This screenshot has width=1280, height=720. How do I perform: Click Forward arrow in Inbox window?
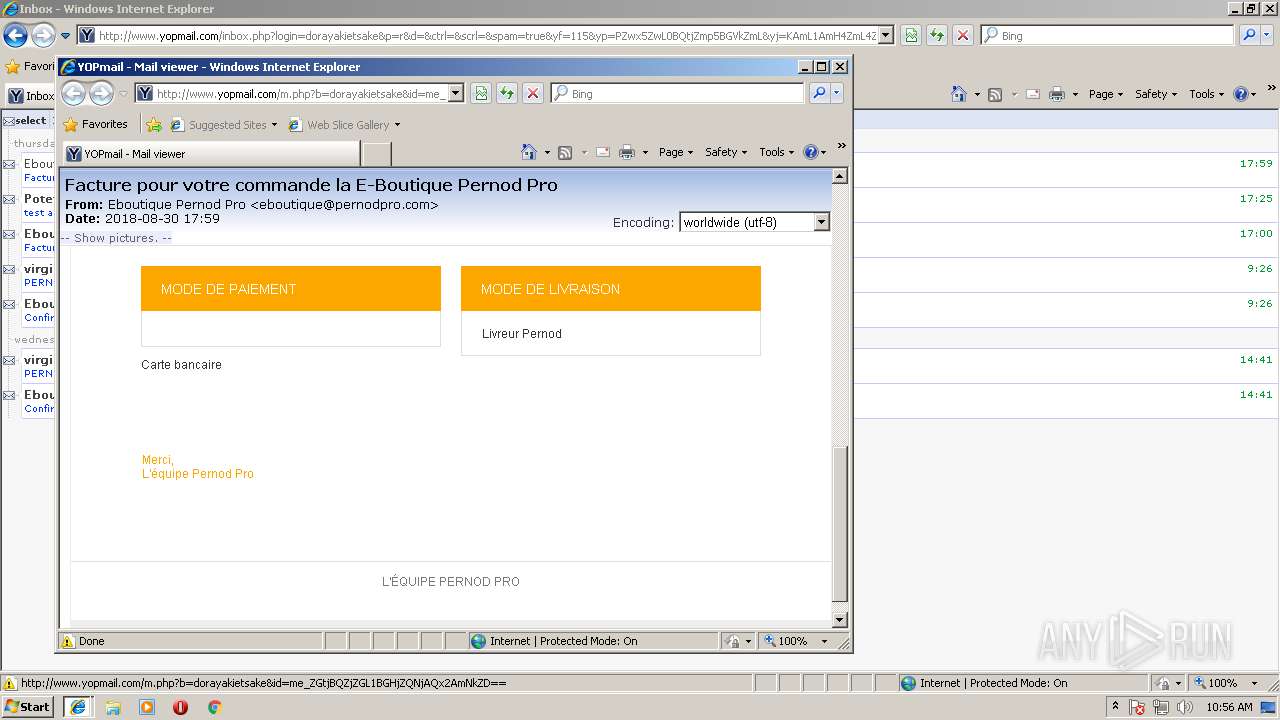(43, 36)
